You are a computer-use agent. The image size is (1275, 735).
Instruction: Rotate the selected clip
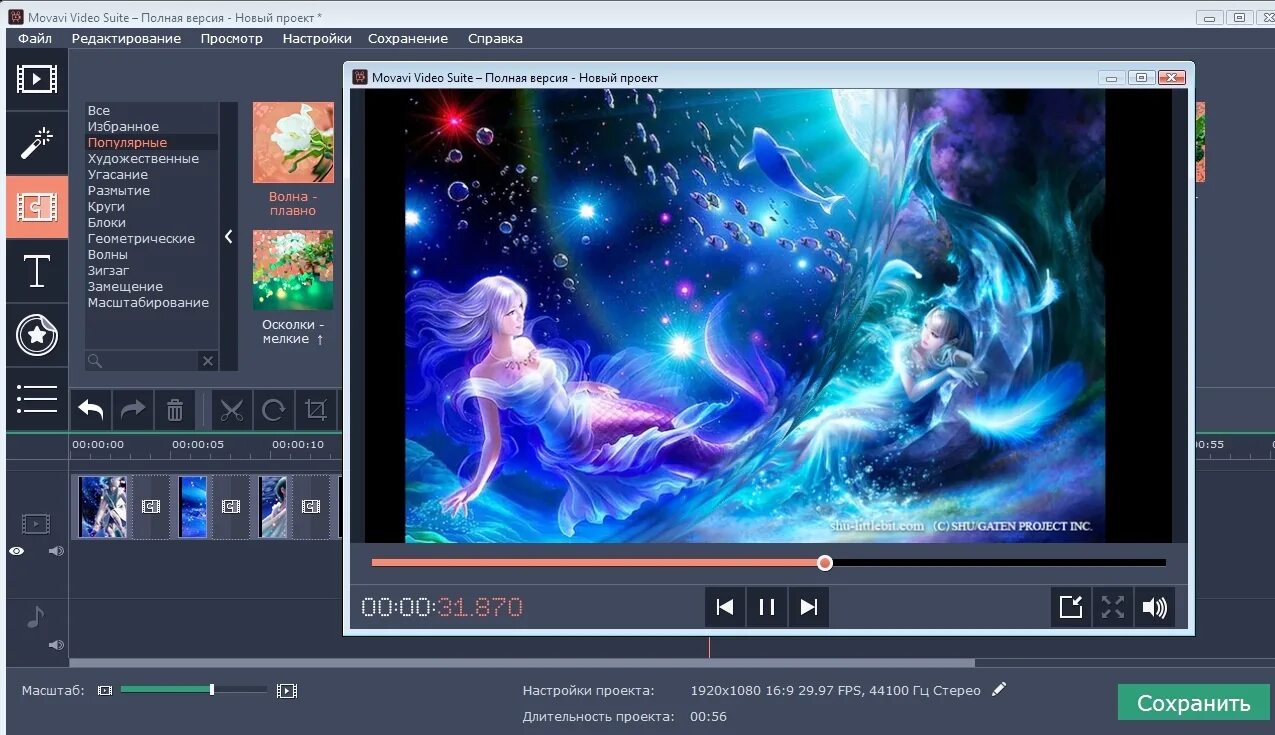point(273,409)
